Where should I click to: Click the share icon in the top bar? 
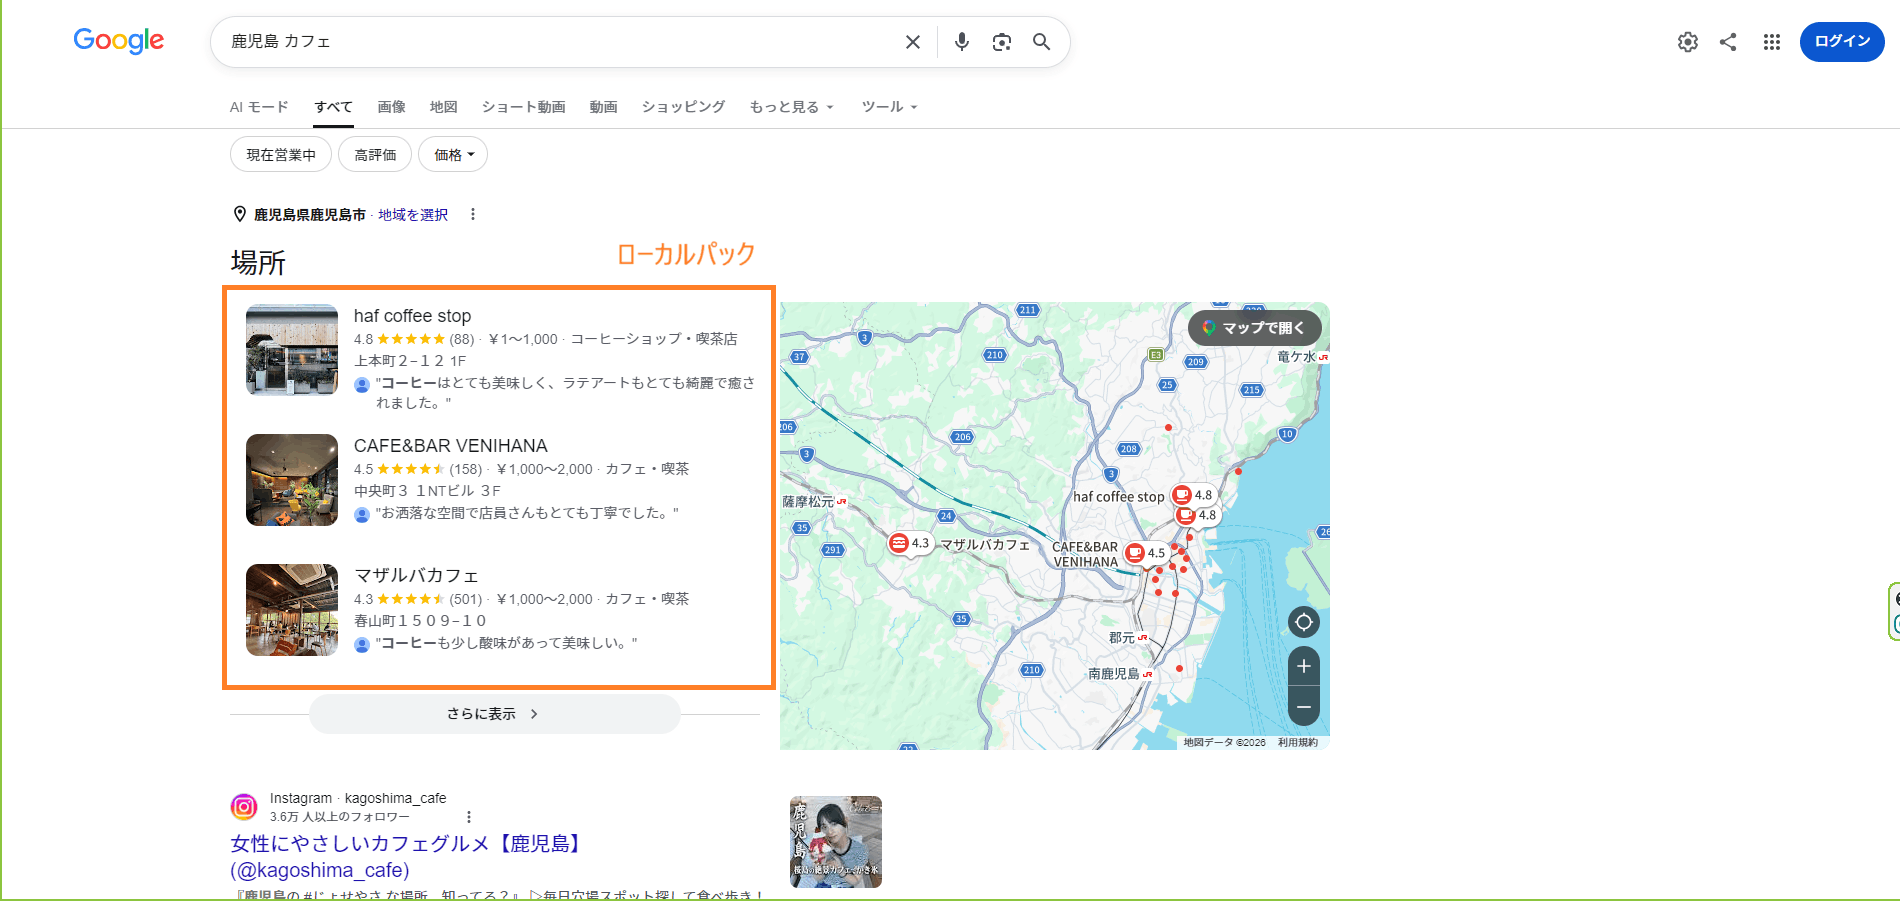point(1728,42)
